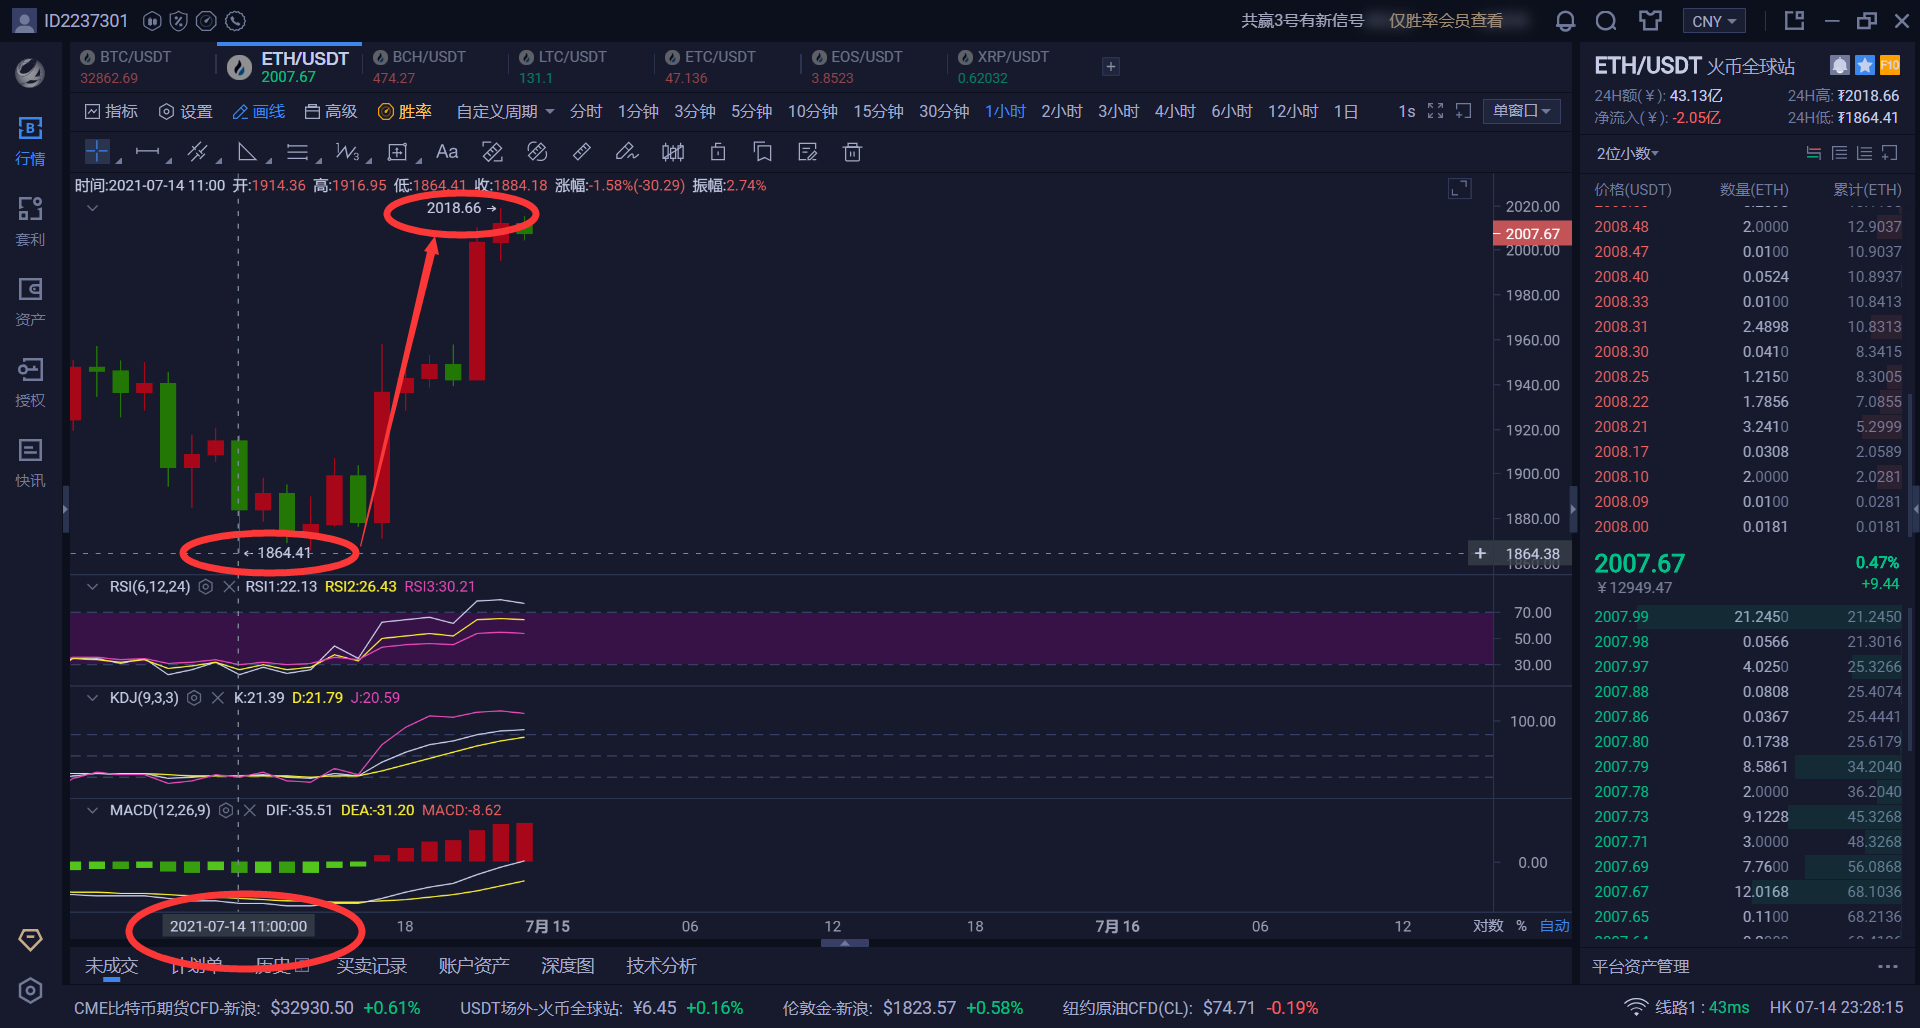The height and width of the screenshot is (1028, 1920).
Task: Open 高级 advanced options
Action: (x=330, y=111)
